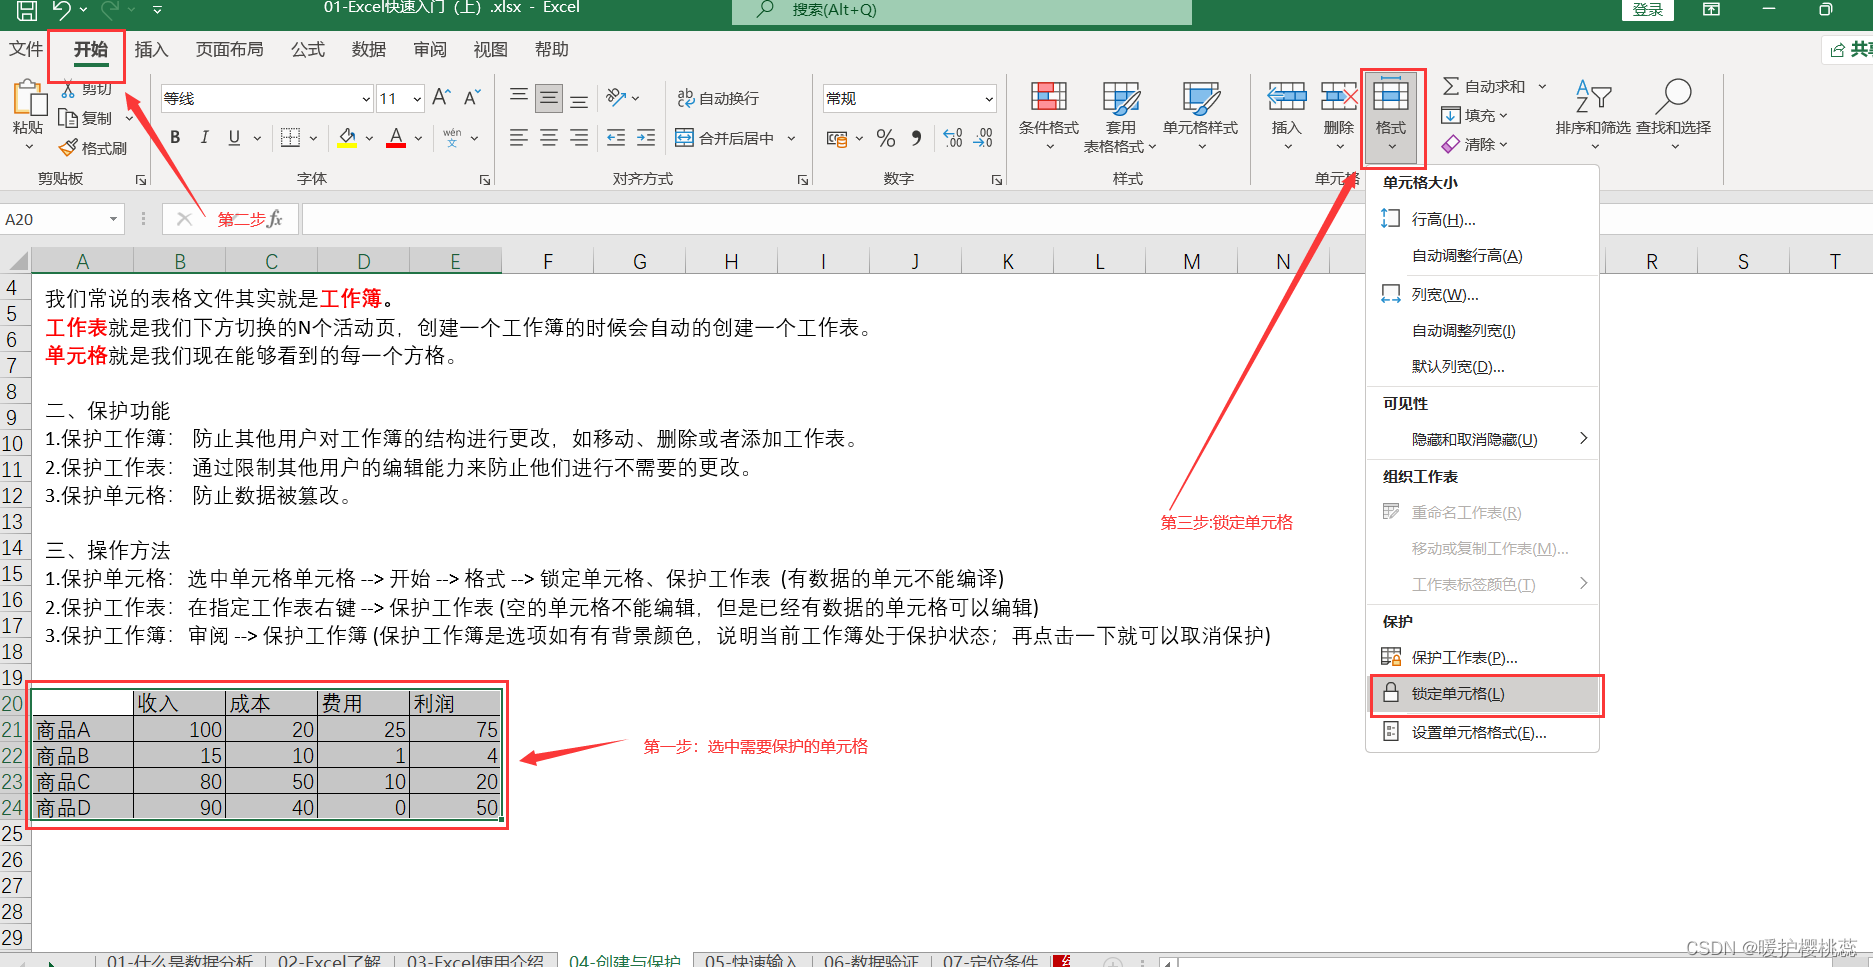Switch to the 视图 tab
The image size is (1873, 967).
click(x=490, y=49)
